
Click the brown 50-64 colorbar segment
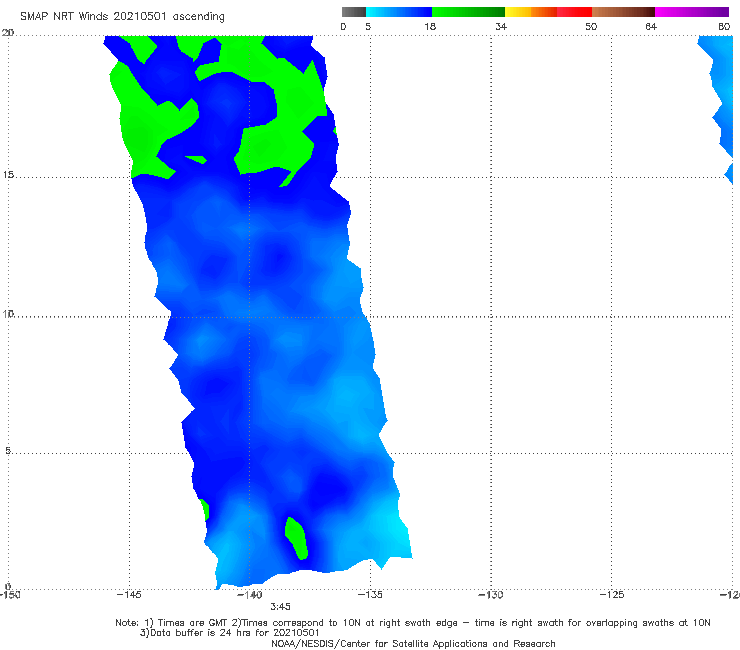[x=623, y=12]
